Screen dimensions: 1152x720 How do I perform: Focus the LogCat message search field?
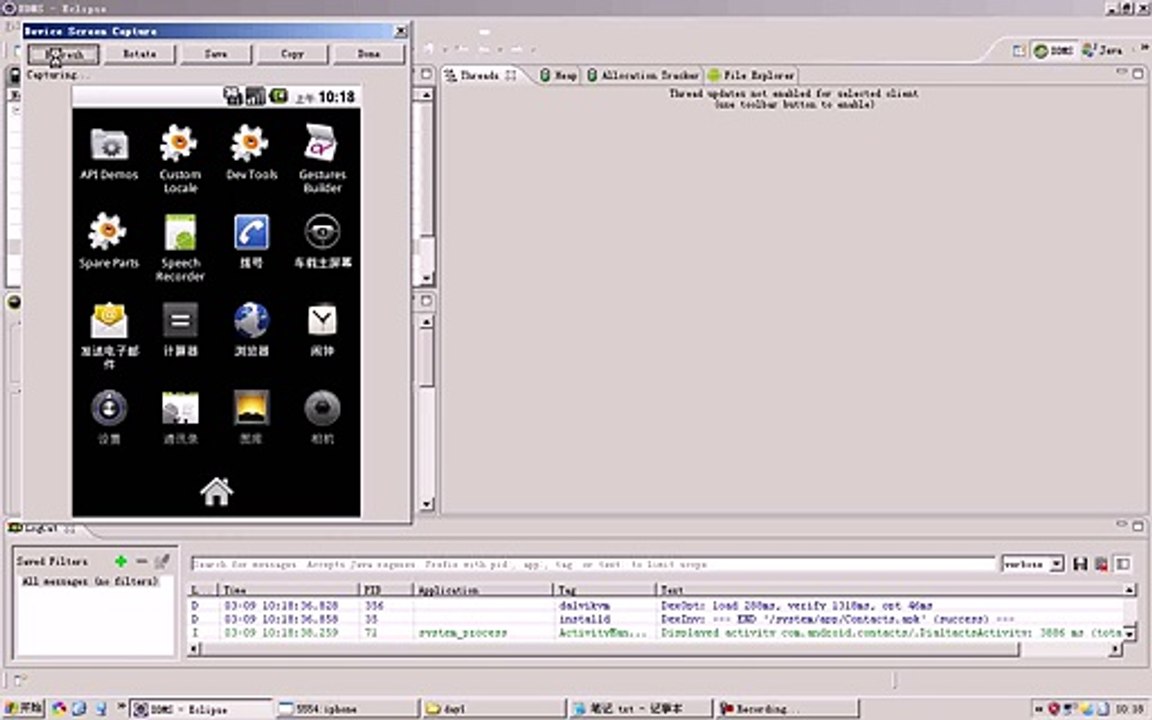coord(592,564)
